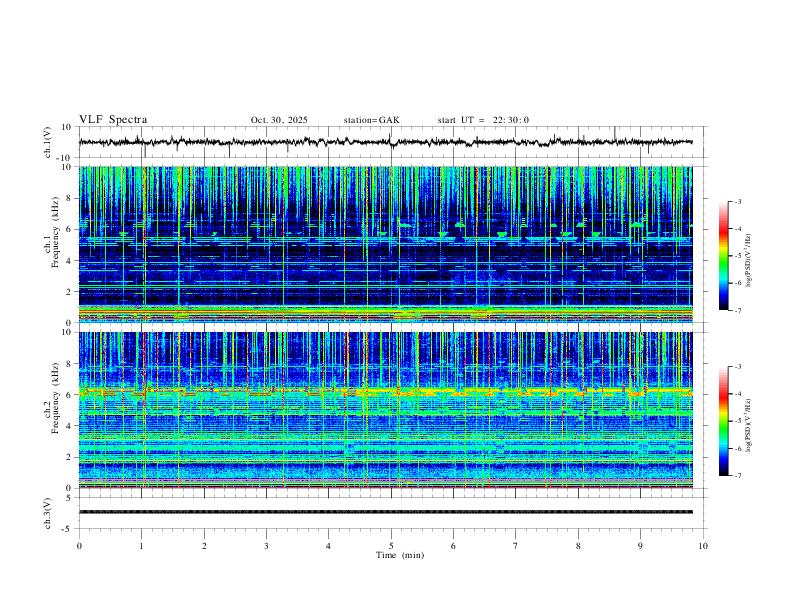Image resolution: width=792 pixels, height=612 pixels.
Task: Click the log(PSD) label beside ch.2 color bar
Action: tap(749, 425)
